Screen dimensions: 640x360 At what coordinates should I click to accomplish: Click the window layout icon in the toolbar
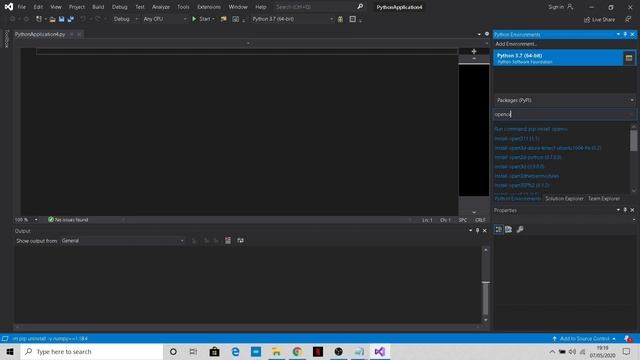click(353, 19)
